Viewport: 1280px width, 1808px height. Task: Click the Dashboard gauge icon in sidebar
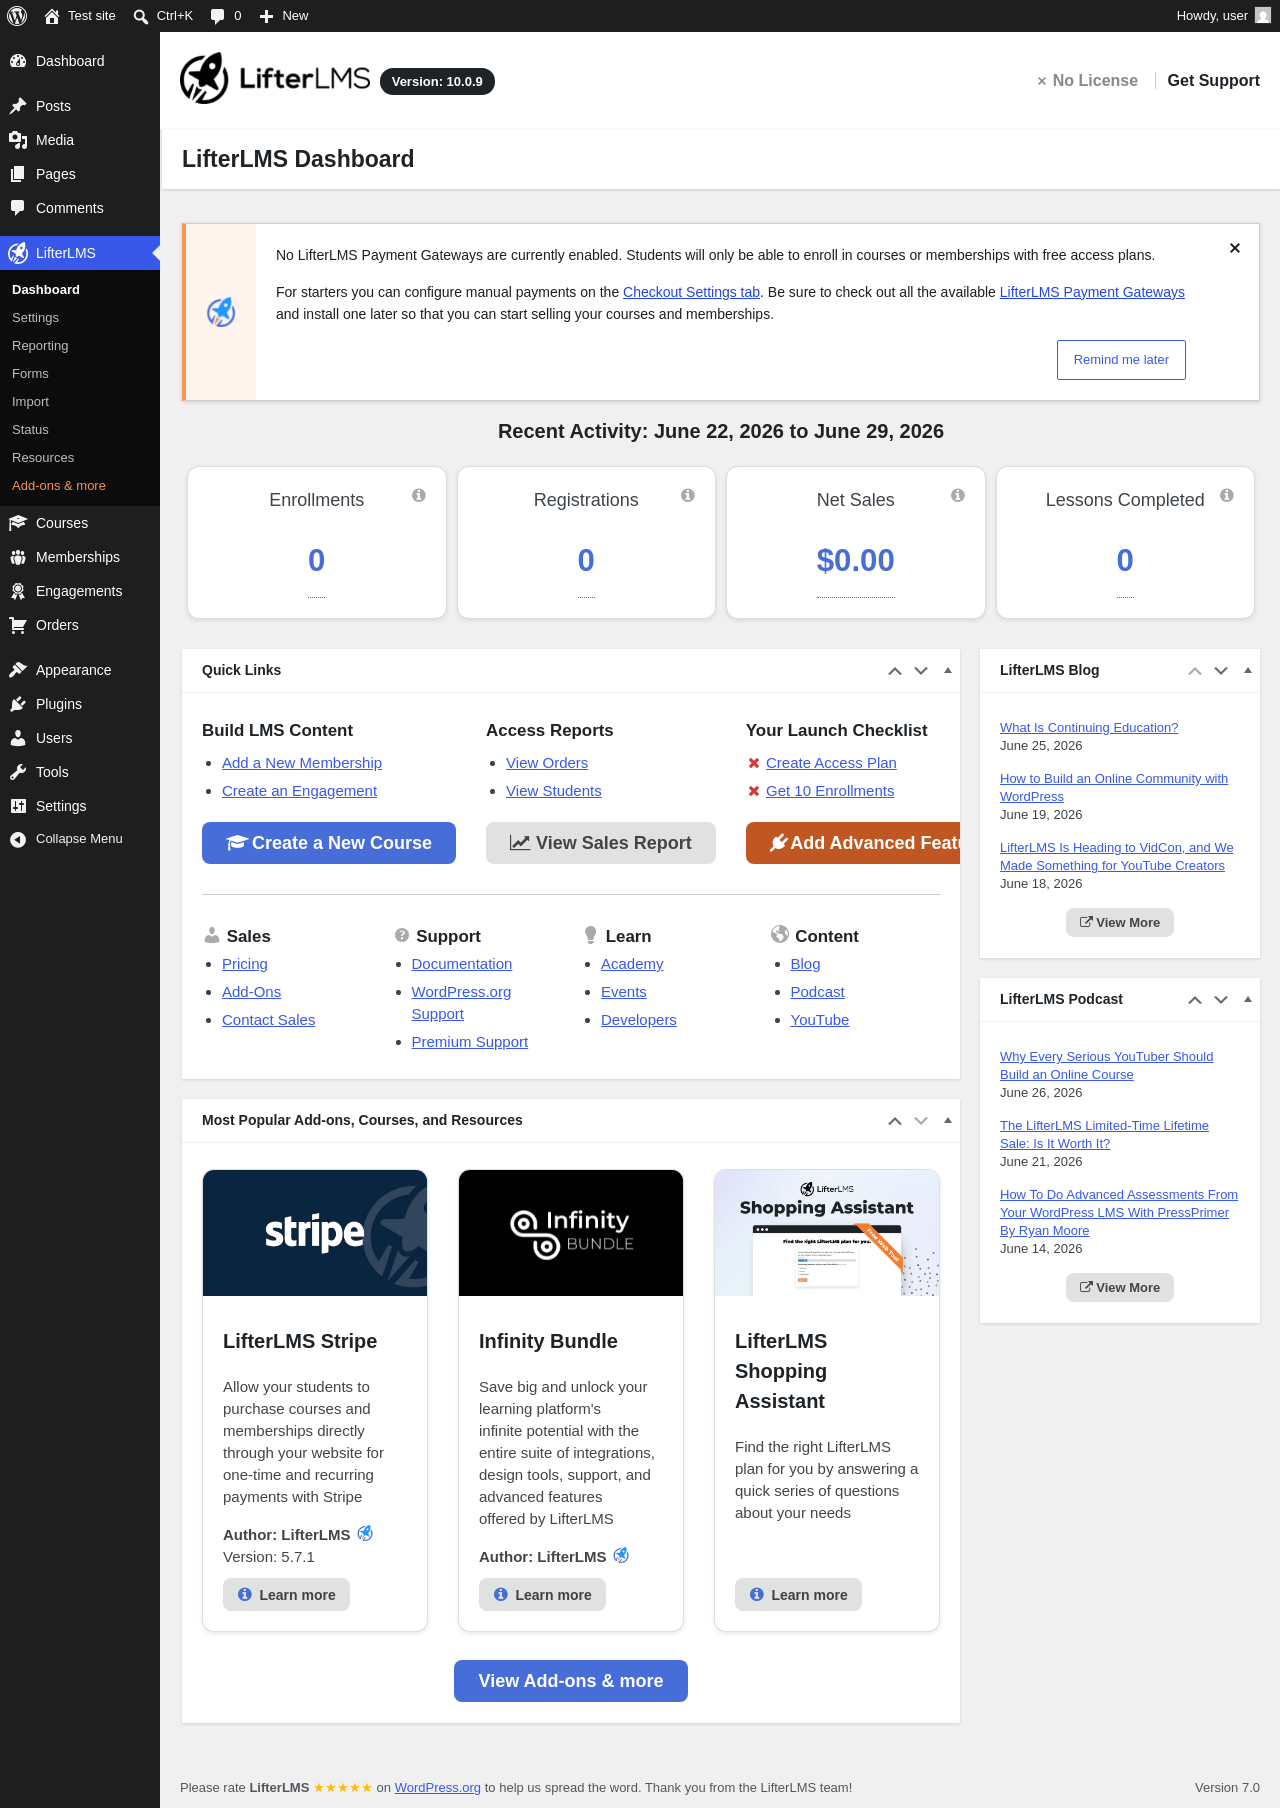coord(18,61)
